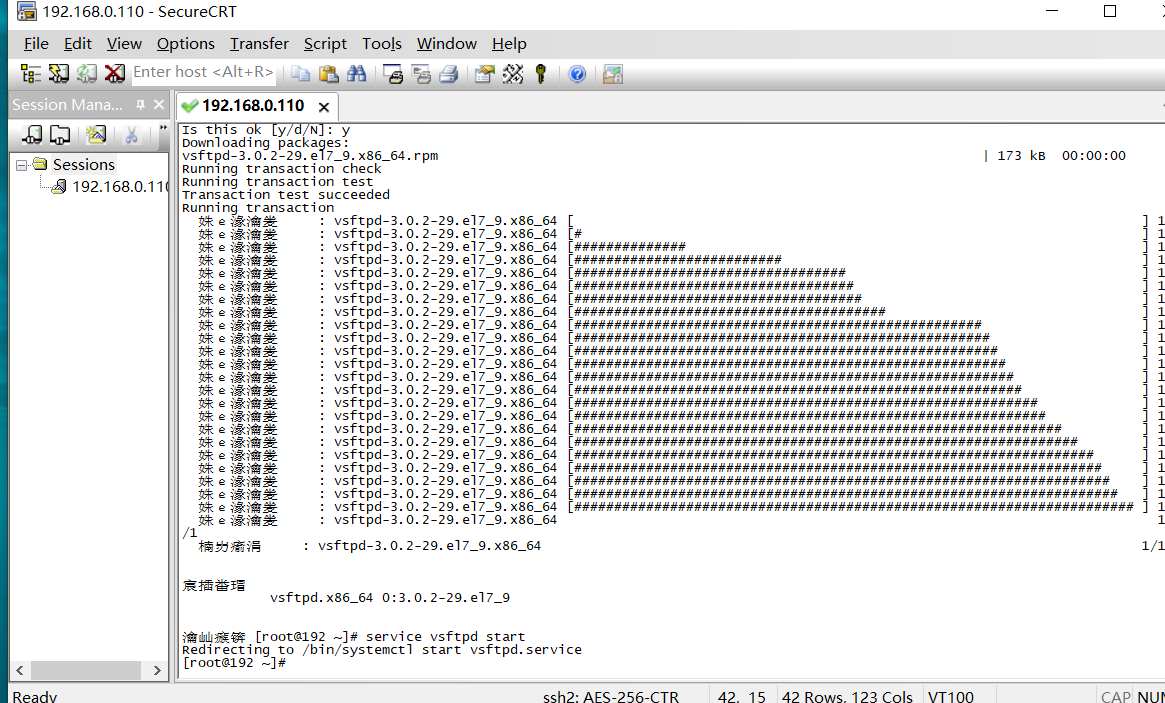Click the Print Selection toolbar icon
The image size is (1165, 703).
tap(421, 74)
